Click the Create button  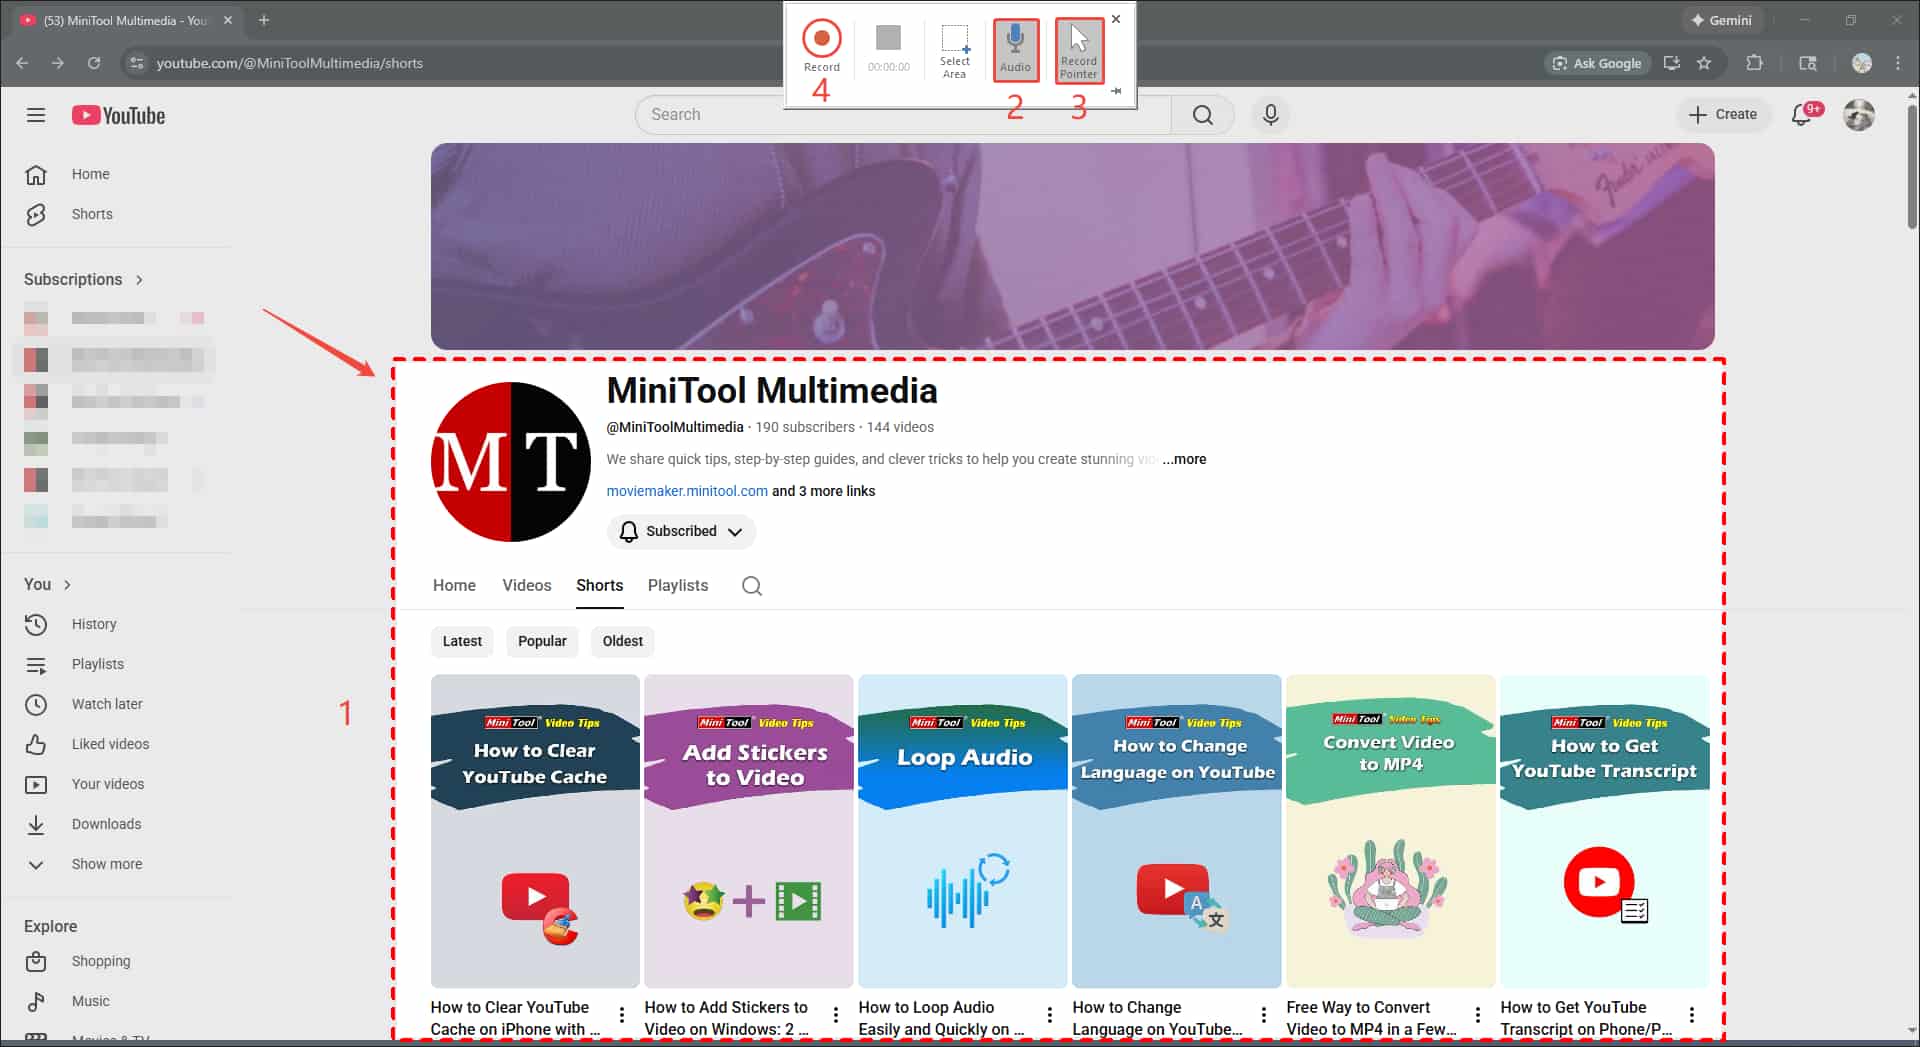pos(1724,114)
